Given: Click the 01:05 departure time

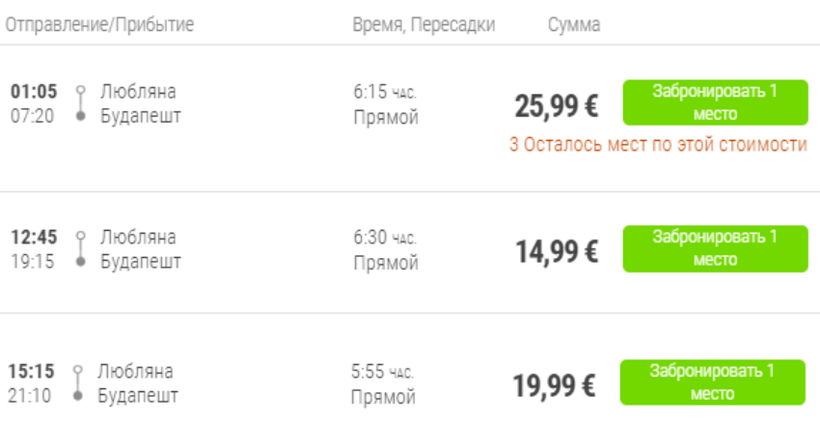Looking at the screenshot, I should (34, 92).
